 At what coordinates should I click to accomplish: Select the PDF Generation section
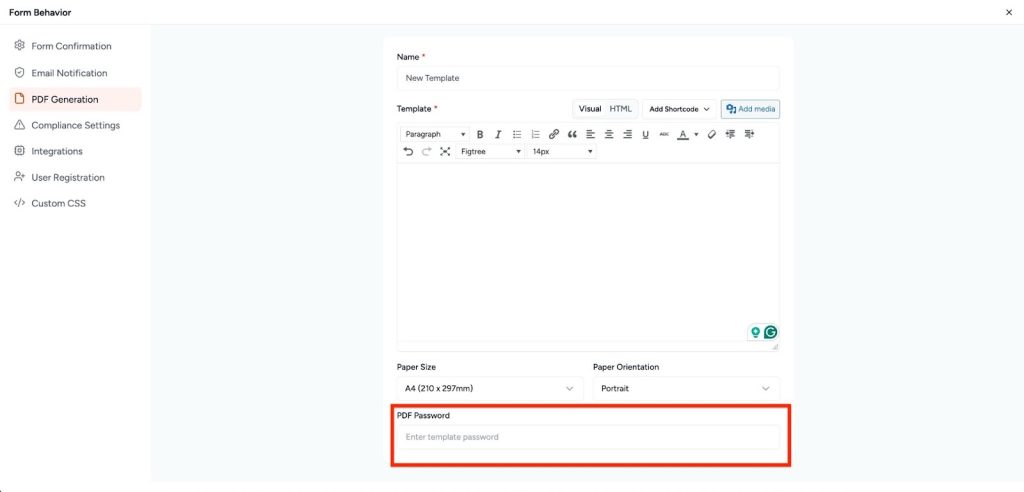click(75, 99)
